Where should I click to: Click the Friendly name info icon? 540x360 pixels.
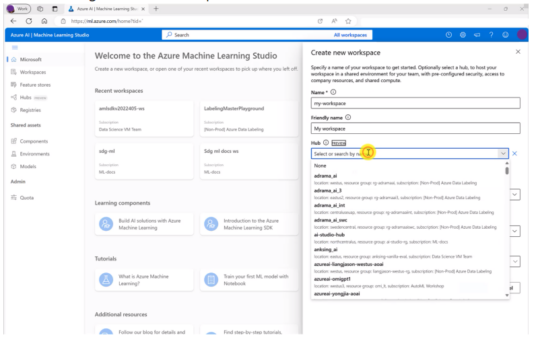click(x=348, y=117)
